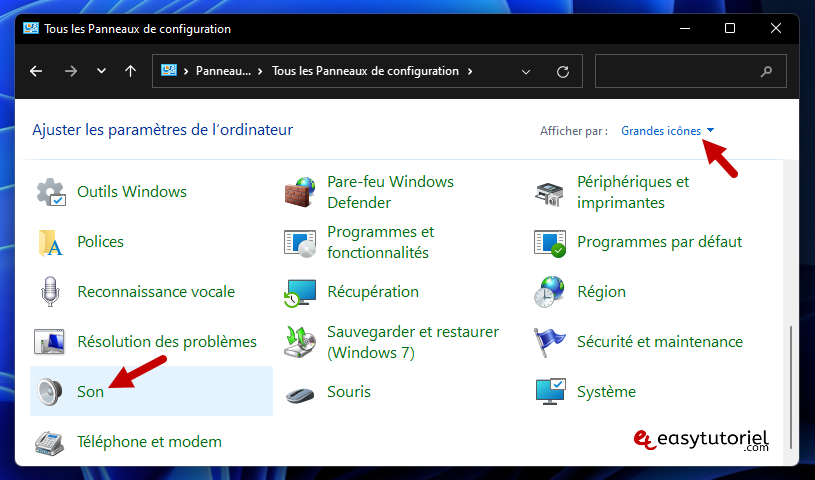Open the Outils Windows link
The height and width of the screenshot is (480, 815).
132,192
